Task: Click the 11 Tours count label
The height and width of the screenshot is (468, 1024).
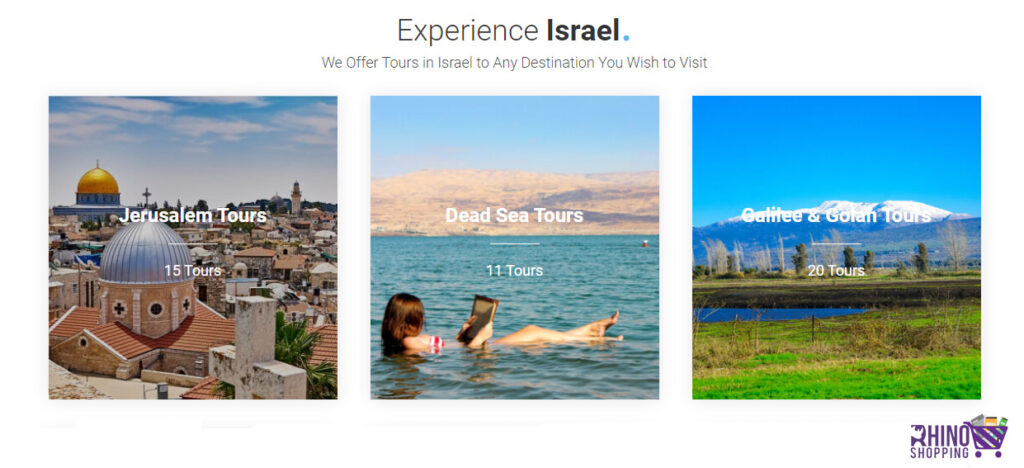Action: coord(515,270)
